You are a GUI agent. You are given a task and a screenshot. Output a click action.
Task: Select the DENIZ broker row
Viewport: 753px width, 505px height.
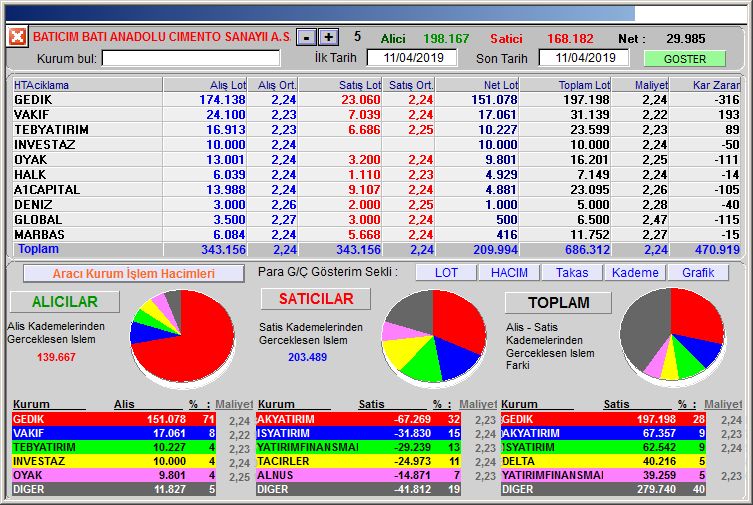click(x=376, y=204)
